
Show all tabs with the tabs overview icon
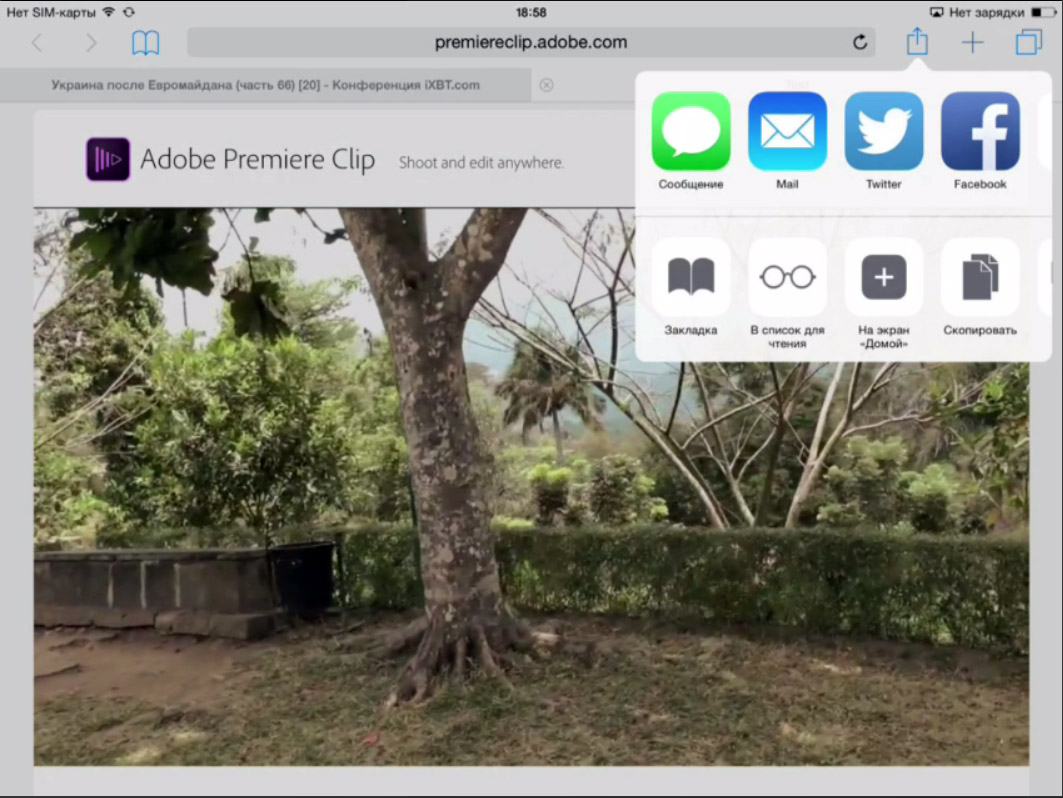click(x=1028, y=42)
